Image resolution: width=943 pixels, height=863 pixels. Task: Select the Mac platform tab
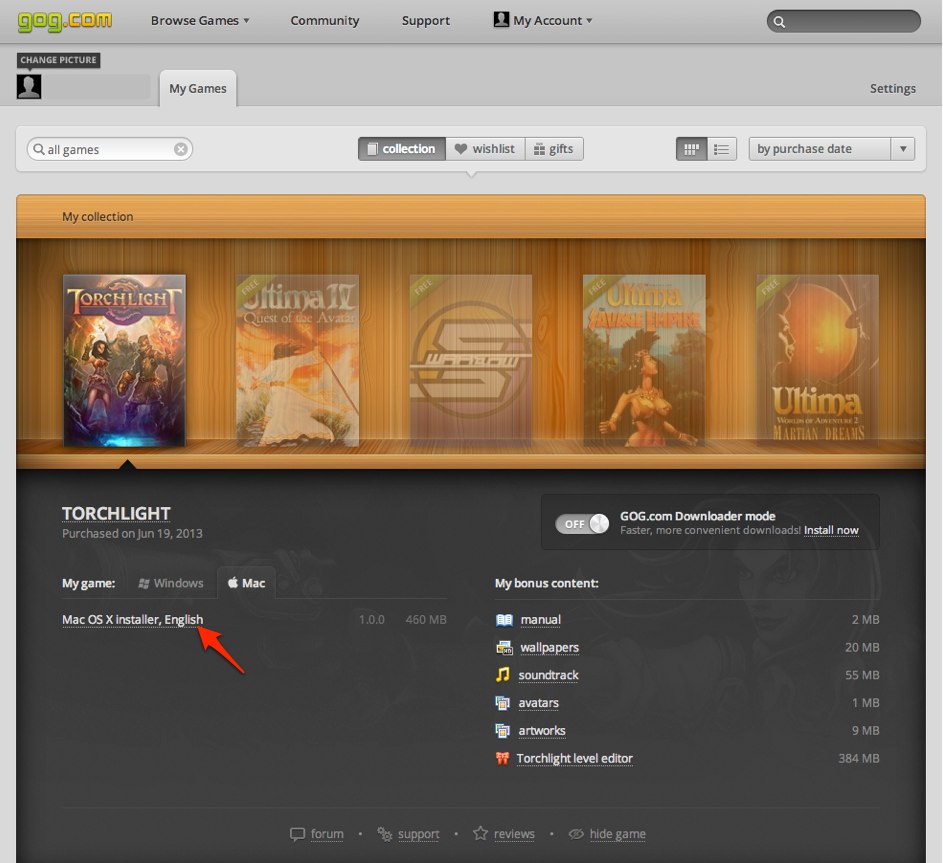(247, 583)
